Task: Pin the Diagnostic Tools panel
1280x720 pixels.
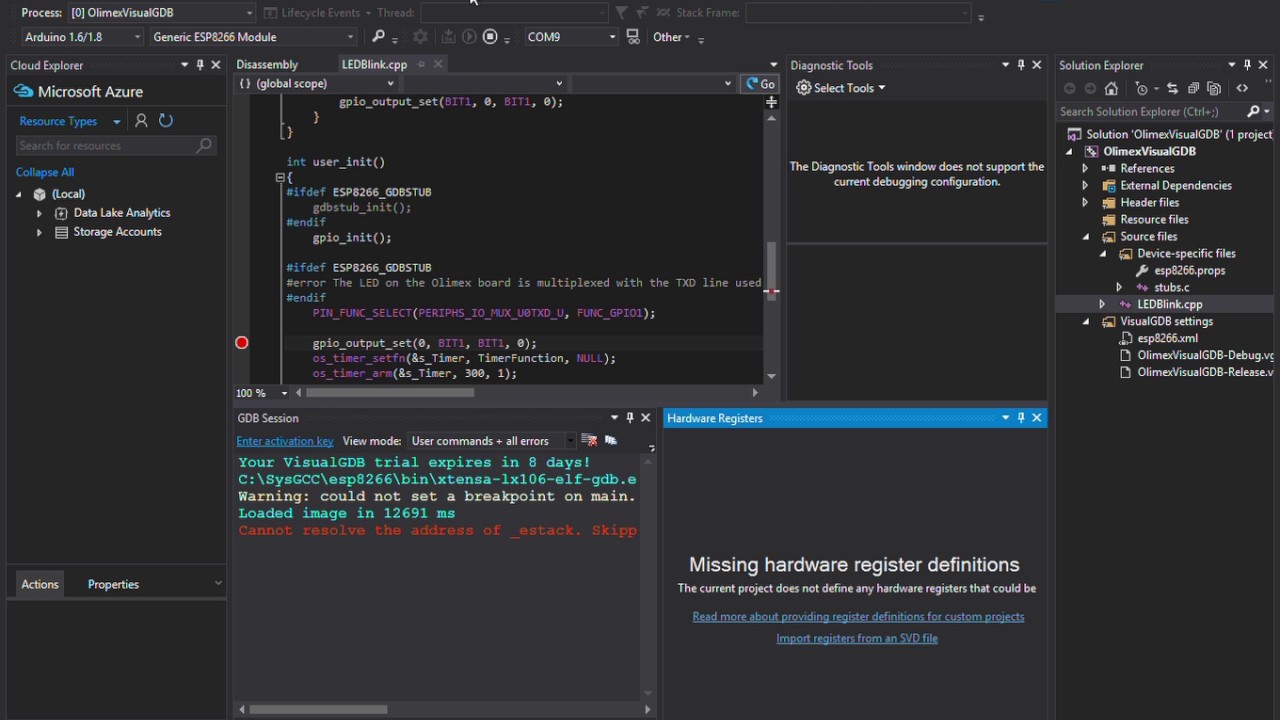Action: (1021, 65)
